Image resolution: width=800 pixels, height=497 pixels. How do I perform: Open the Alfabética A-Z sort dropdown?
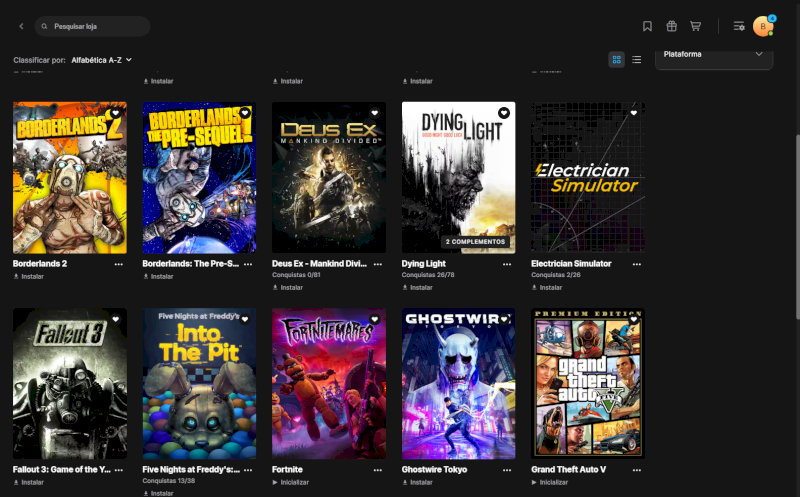coord(102,60)
